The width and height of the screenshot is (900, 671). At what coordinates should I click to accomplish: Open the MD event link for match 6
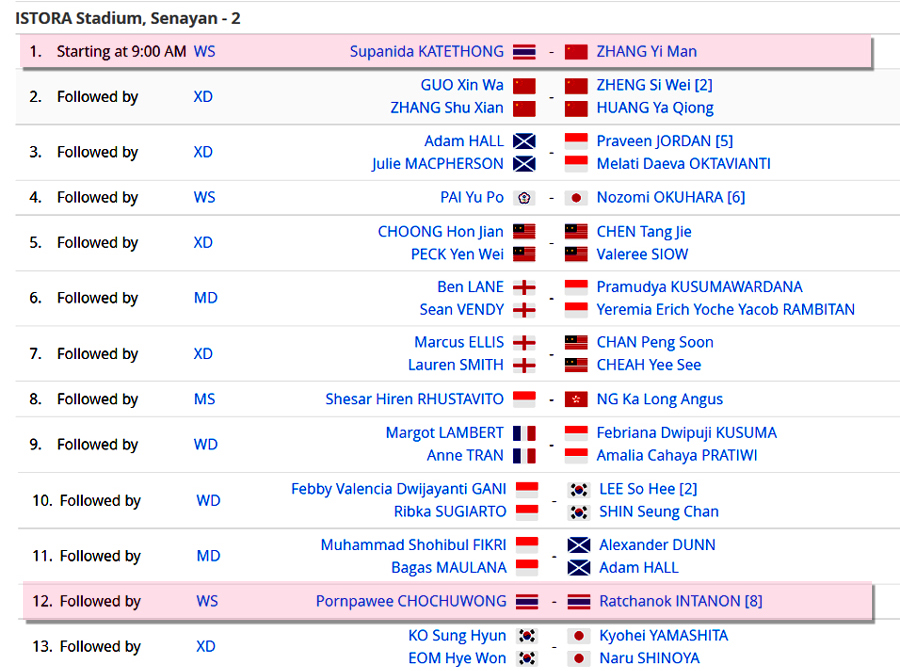(205, 298)
